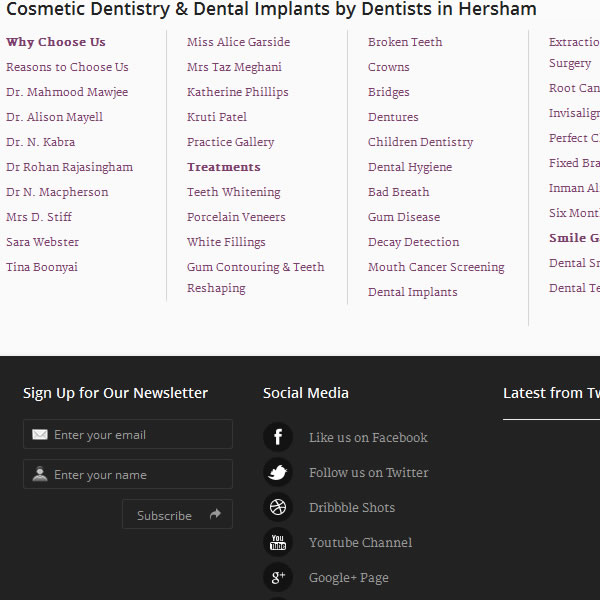The height and width of the screenshot is (600, 600).
Task: Click the person icon in name field
Action: coord(40,475)
